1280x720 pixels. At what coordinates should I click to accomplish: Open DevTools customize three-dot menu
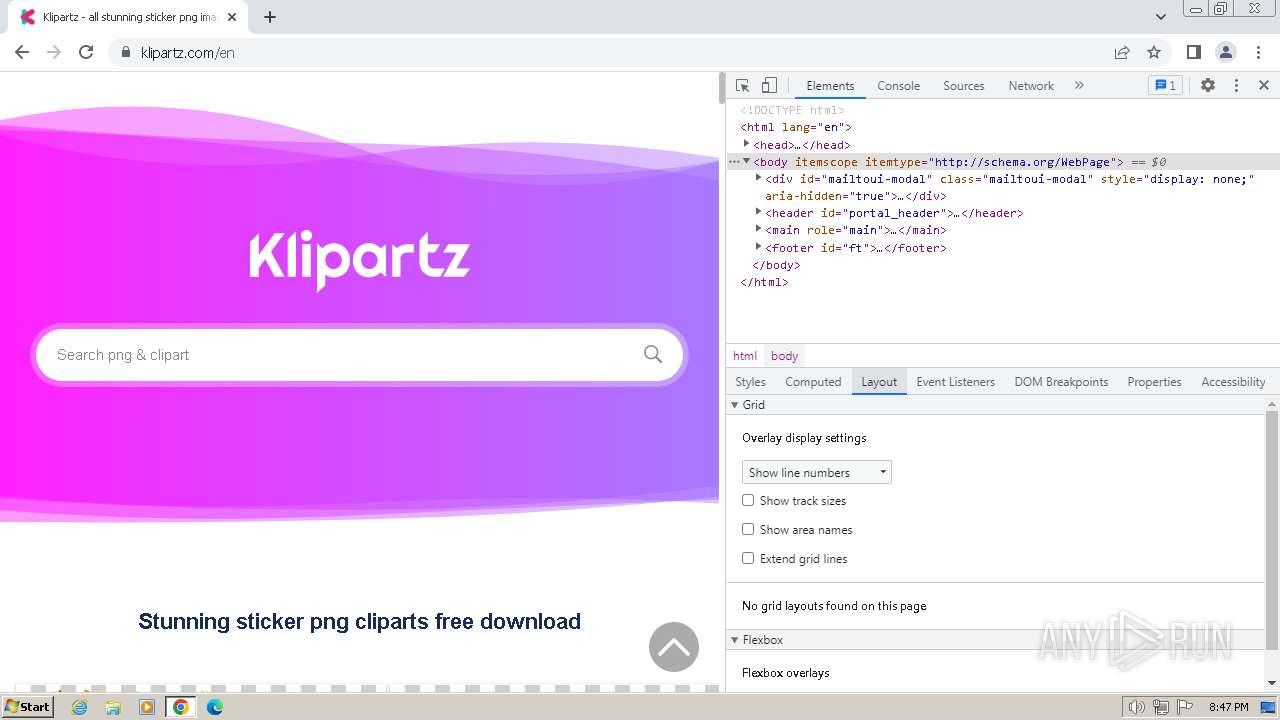1236,86
